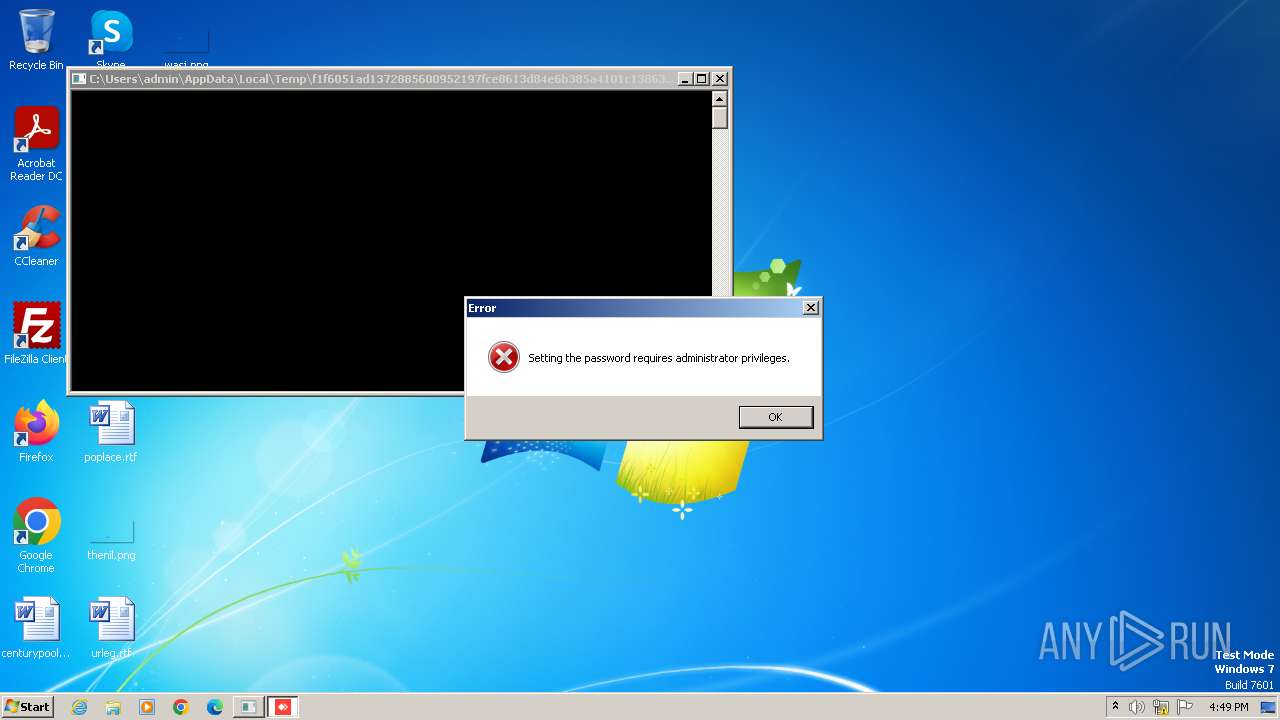Show hidden tray icons arrow
The image size is (1280, 720).
[x=1116, y=707]
